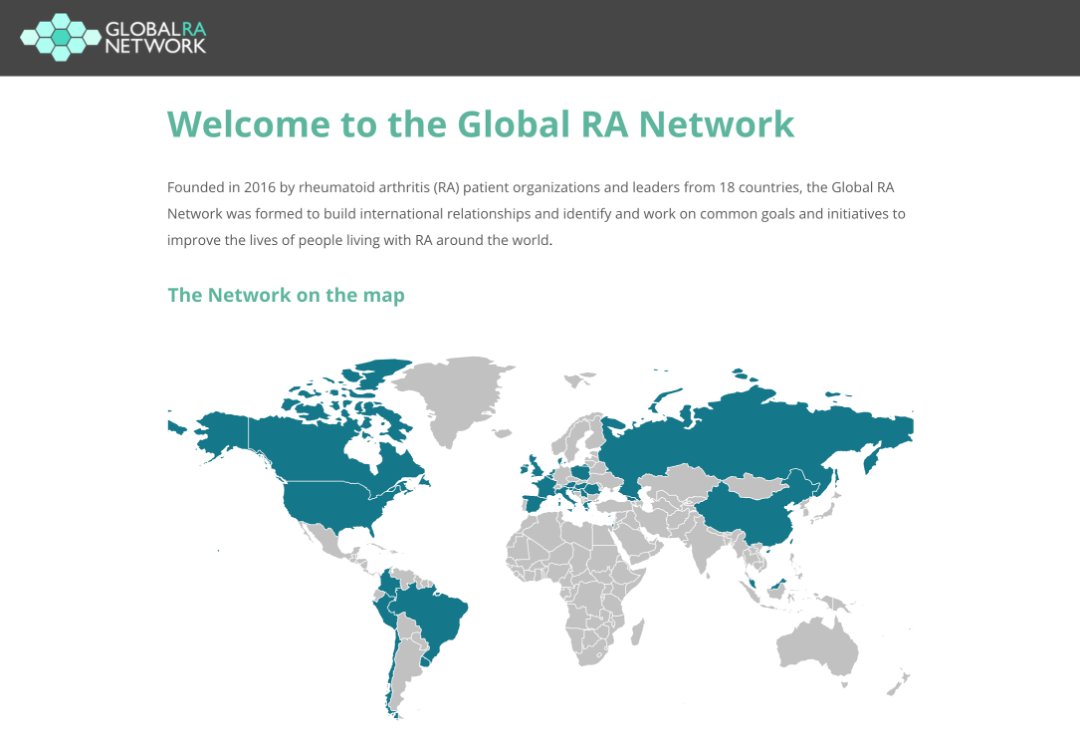The width and height of the screenshot is (1080, 748).
Task: Click the hexagon cluster logo icon
Action: [x=61, y=37]
